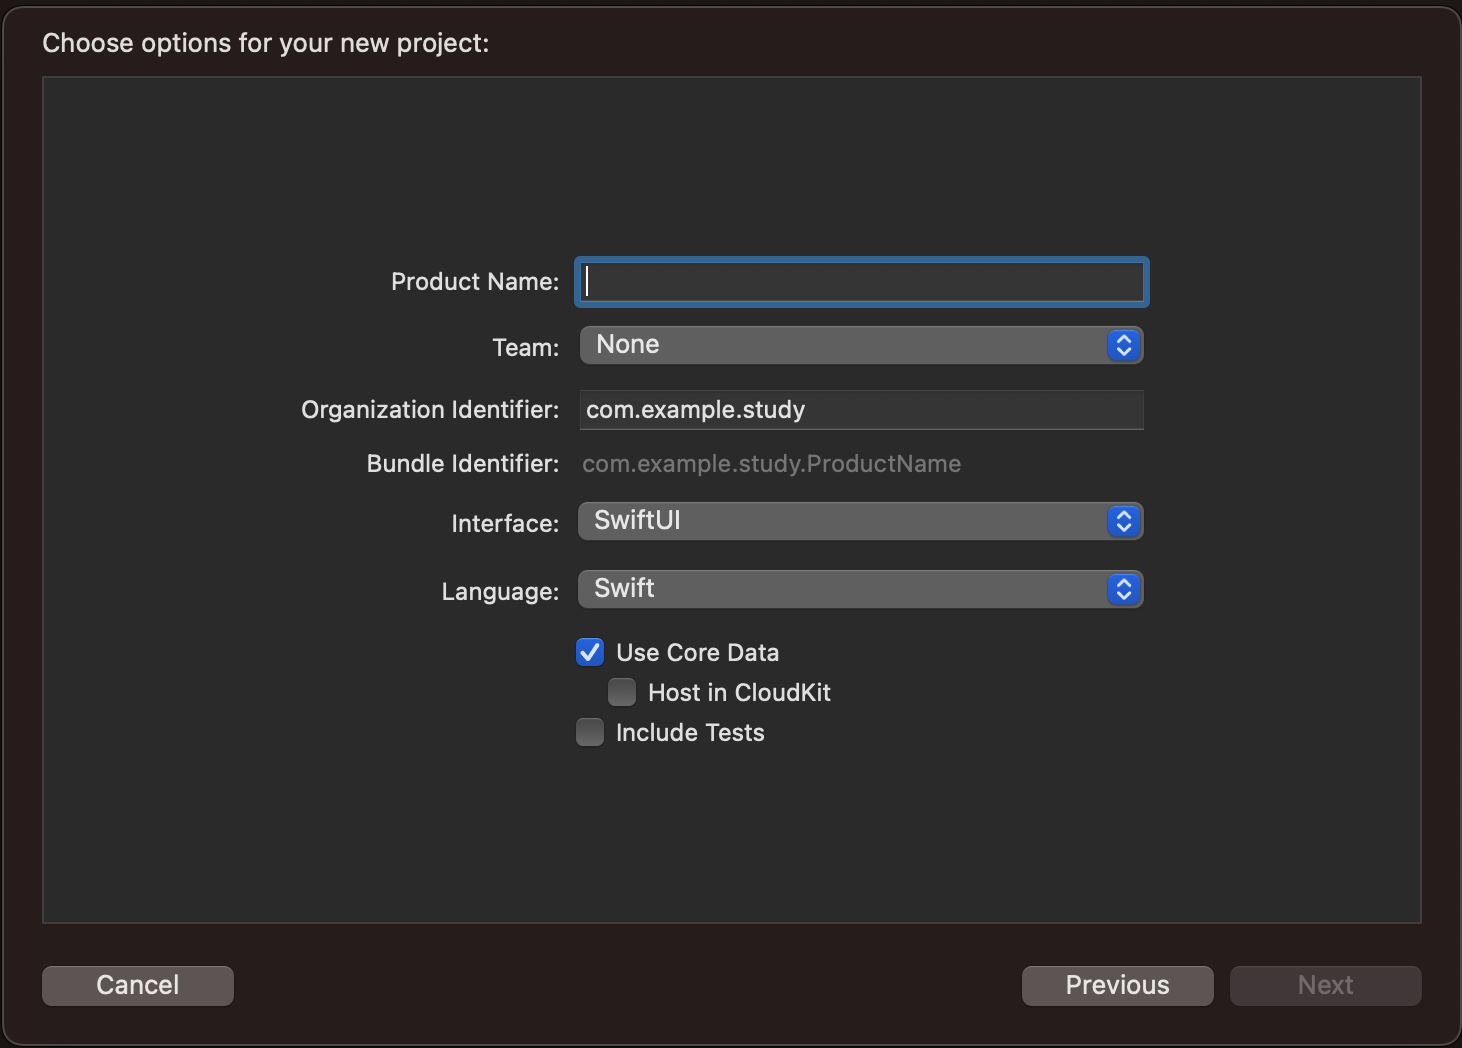
Task: Click the 'Bundle Identifier:' label
Action: (463, 464)
